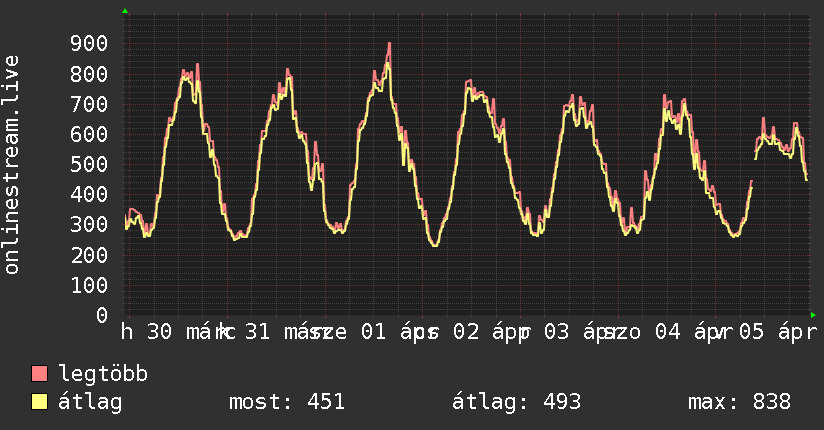824x430 pixels.
Task: Click the 'p 03 ápr' date label
Action: pyautogui.click(x=571, y=332)
